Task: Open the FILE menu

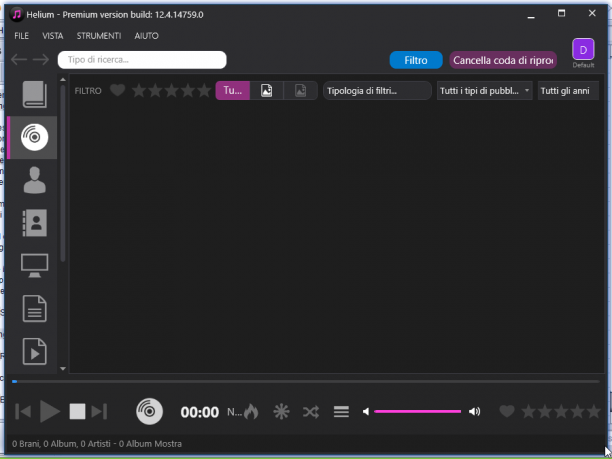Action: (21, 36)
